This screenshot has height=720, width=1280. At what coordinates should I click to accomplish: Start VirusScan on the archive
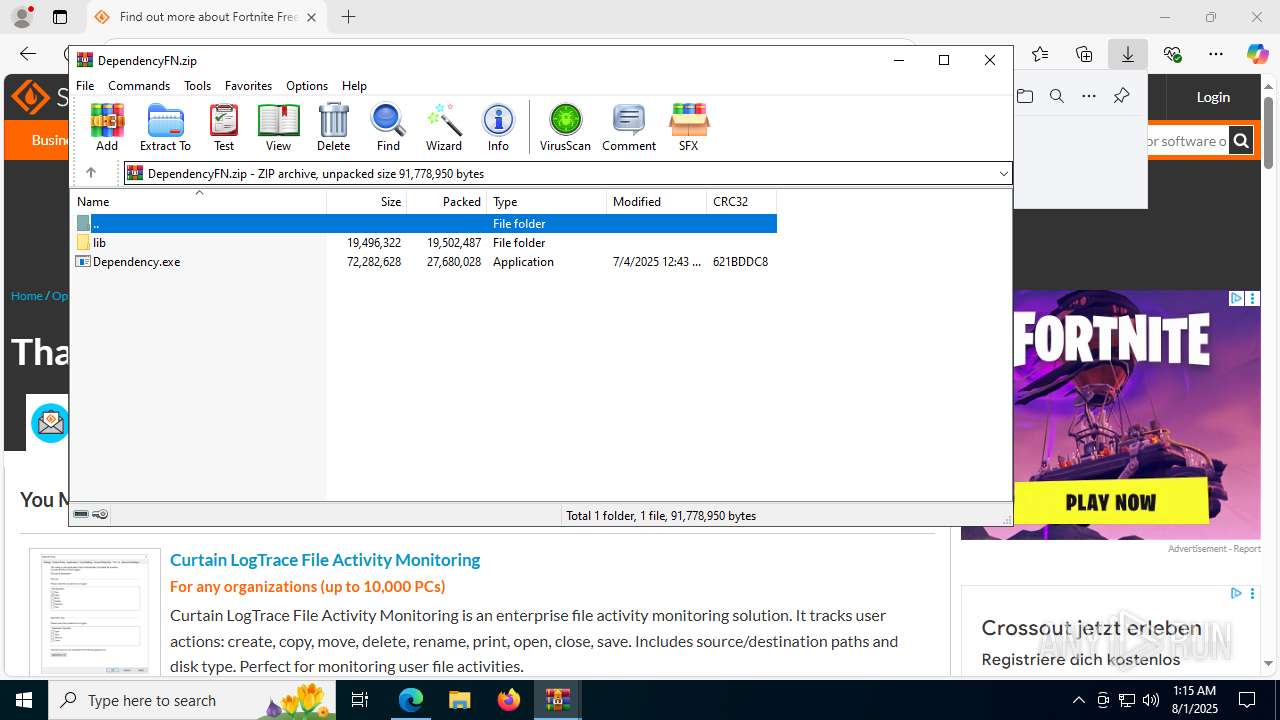(565, 127)
